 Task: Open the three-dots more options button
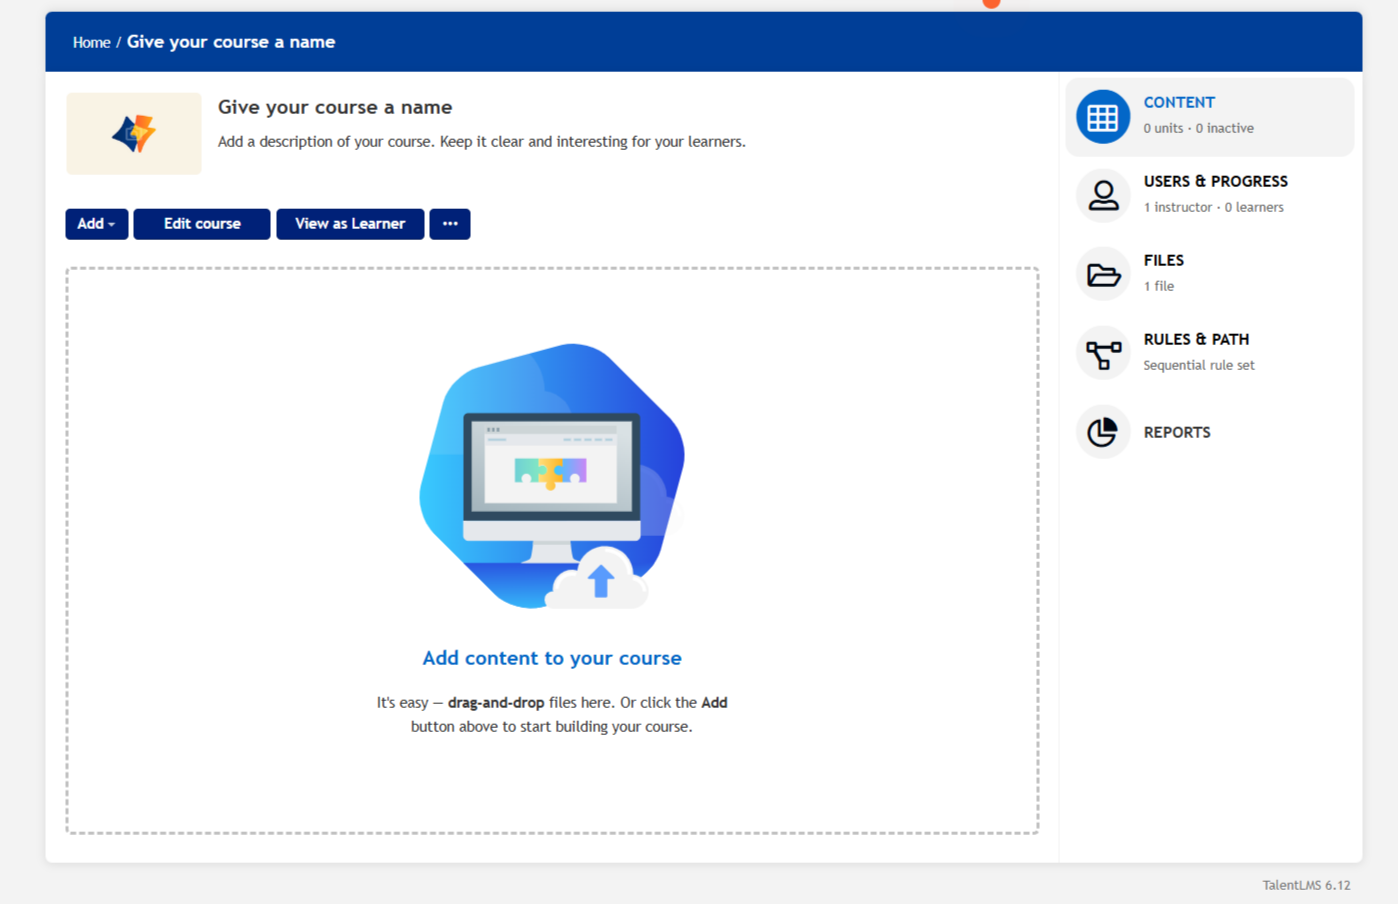click(x=450, y=224)
